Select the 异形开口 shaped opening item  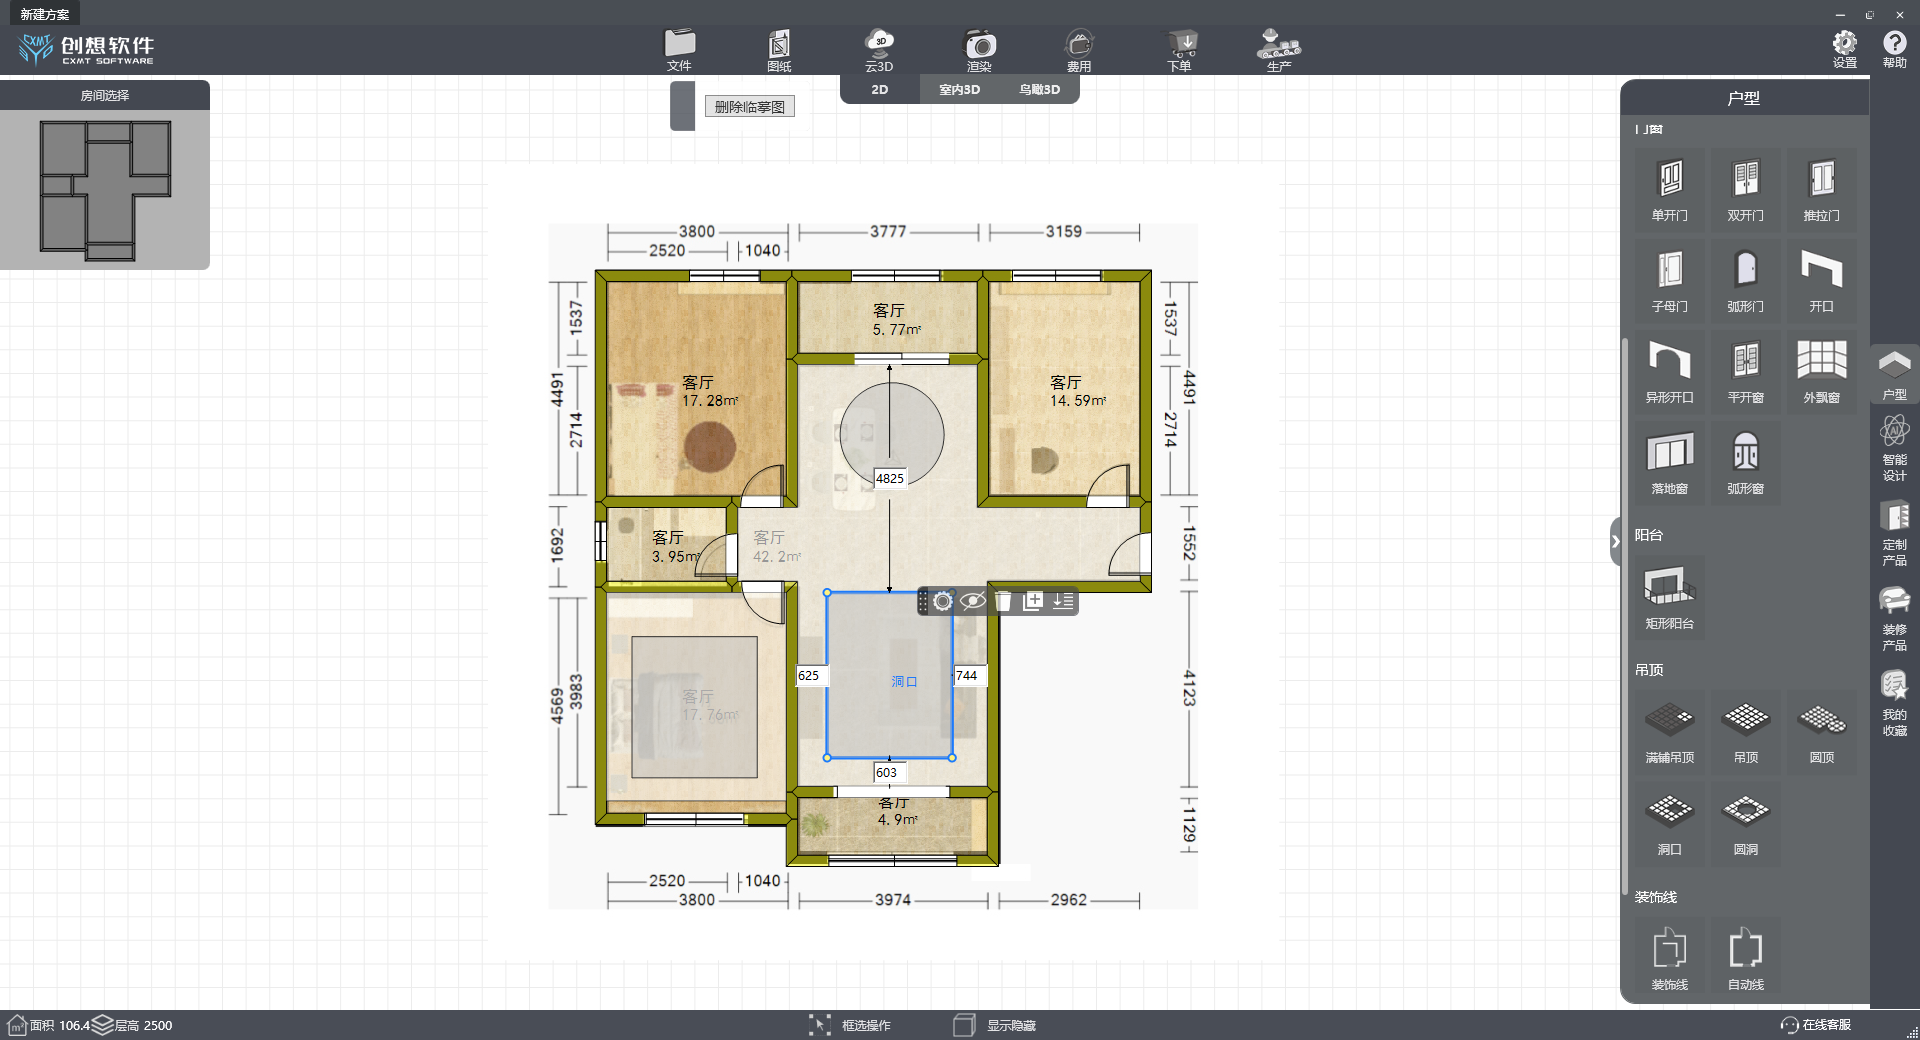tap(1670, 372)
